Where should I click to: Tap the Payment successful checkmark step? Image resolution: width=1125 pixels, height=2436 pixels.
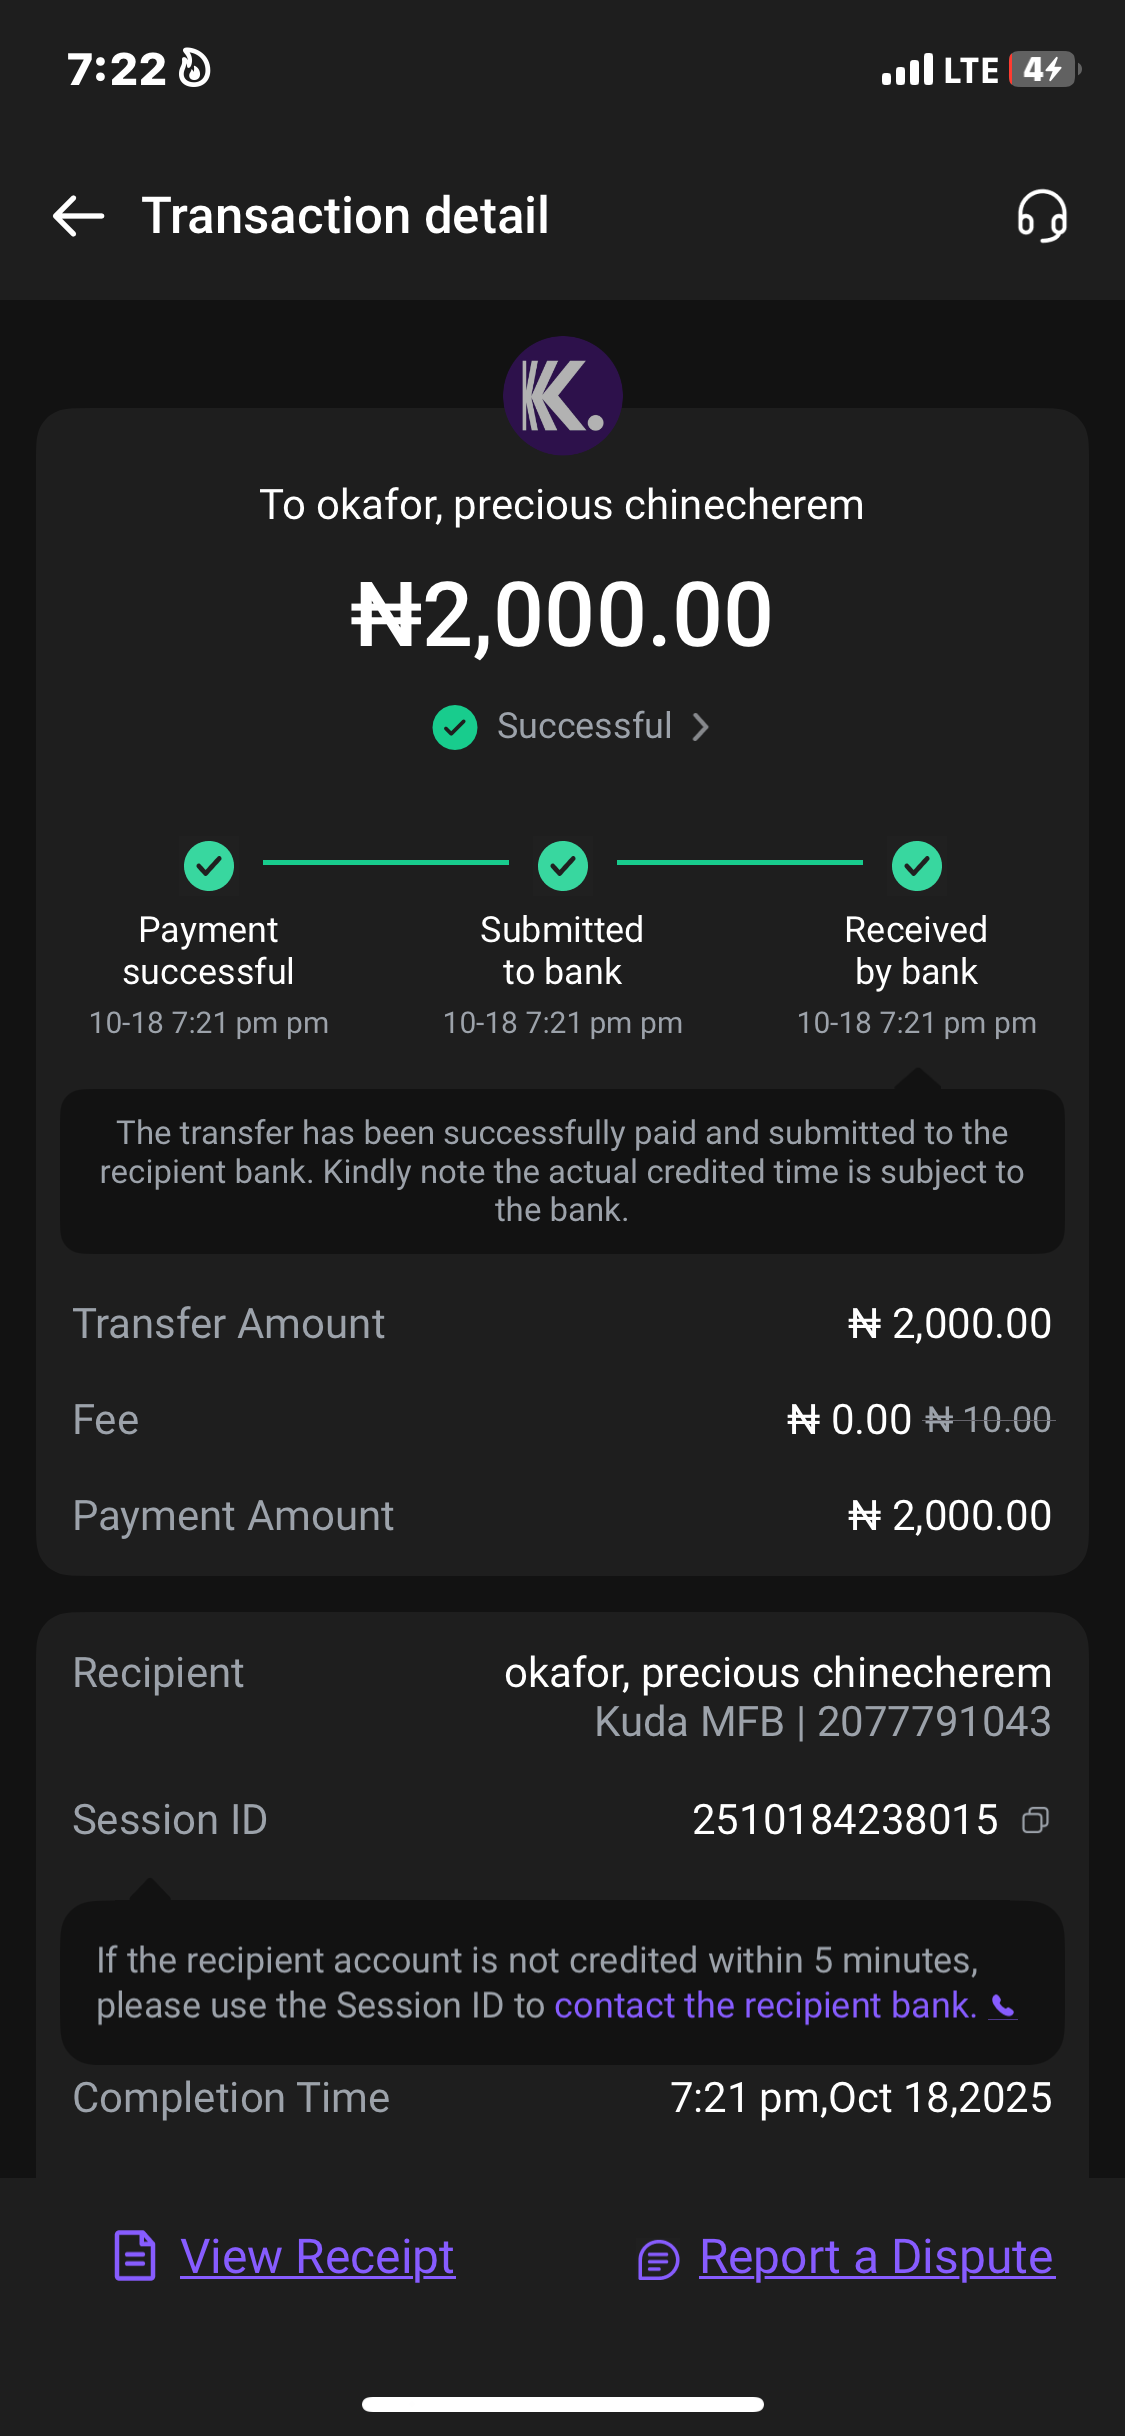tap(209, 866)
